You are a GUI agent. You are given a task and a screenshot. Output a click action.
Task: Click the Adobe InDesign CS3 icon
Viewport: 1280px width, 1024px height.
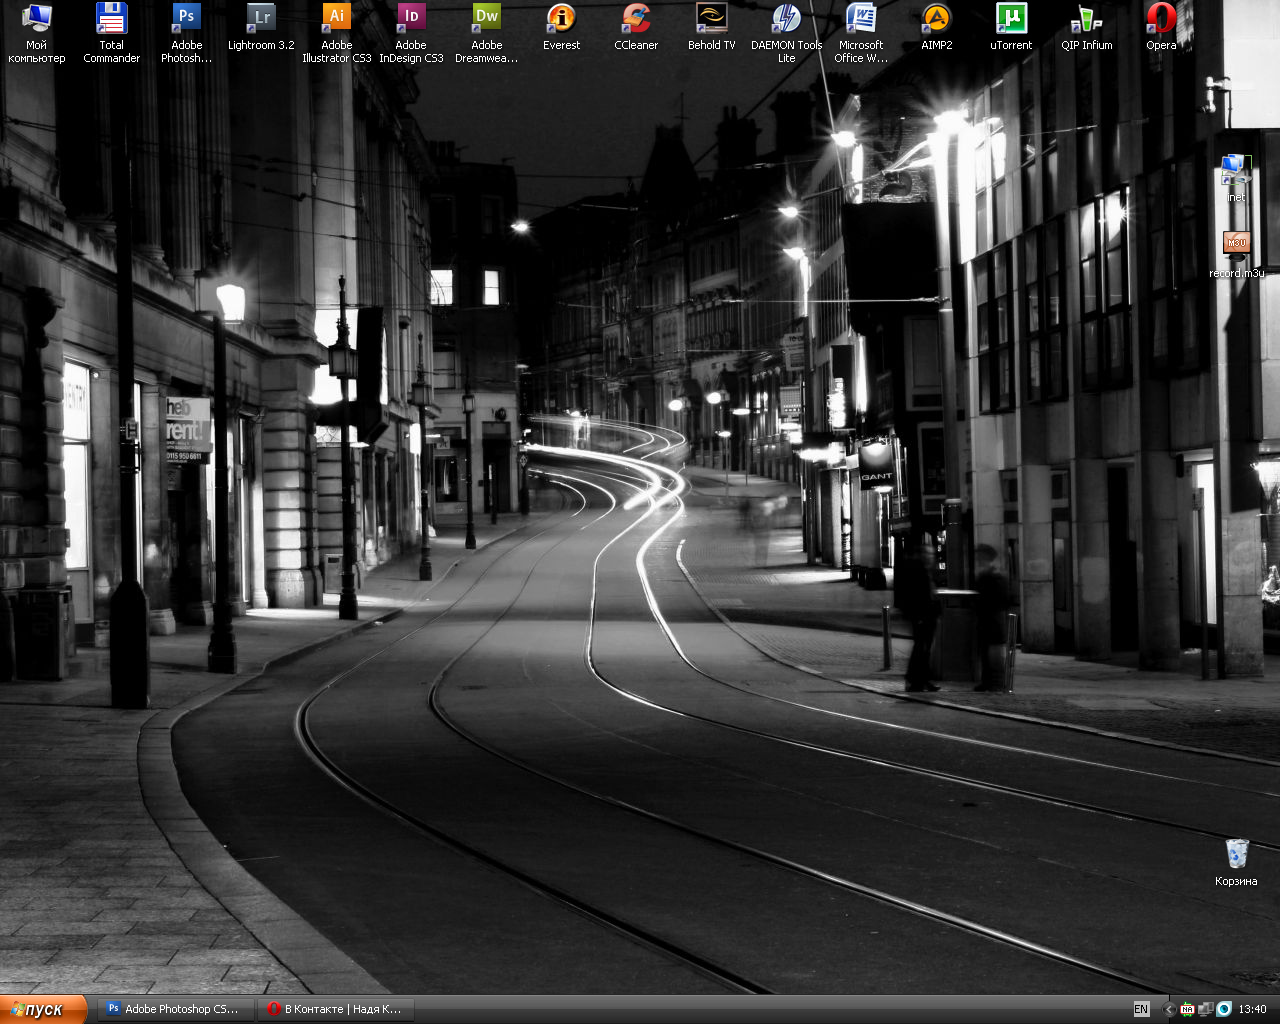pos(411,19)
